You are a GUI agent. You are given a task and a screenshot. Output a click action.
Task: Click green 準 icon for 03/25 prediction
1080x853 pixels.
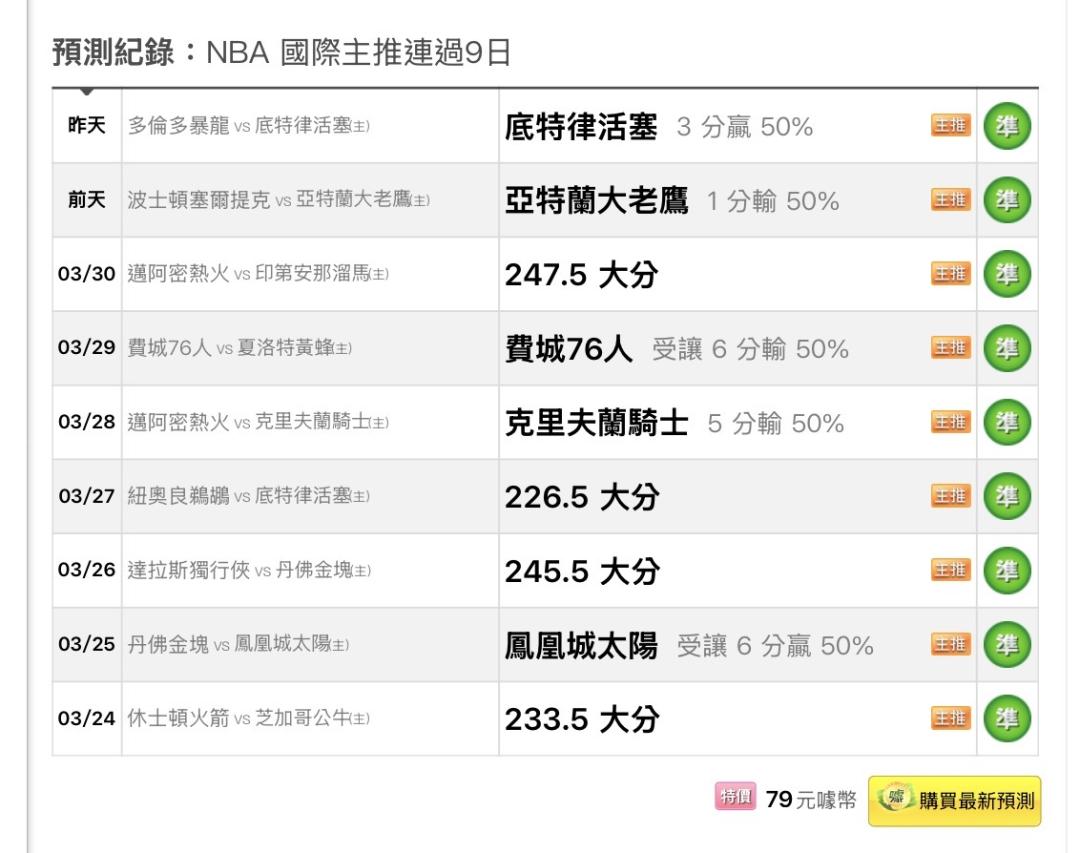pos(1007,645)
